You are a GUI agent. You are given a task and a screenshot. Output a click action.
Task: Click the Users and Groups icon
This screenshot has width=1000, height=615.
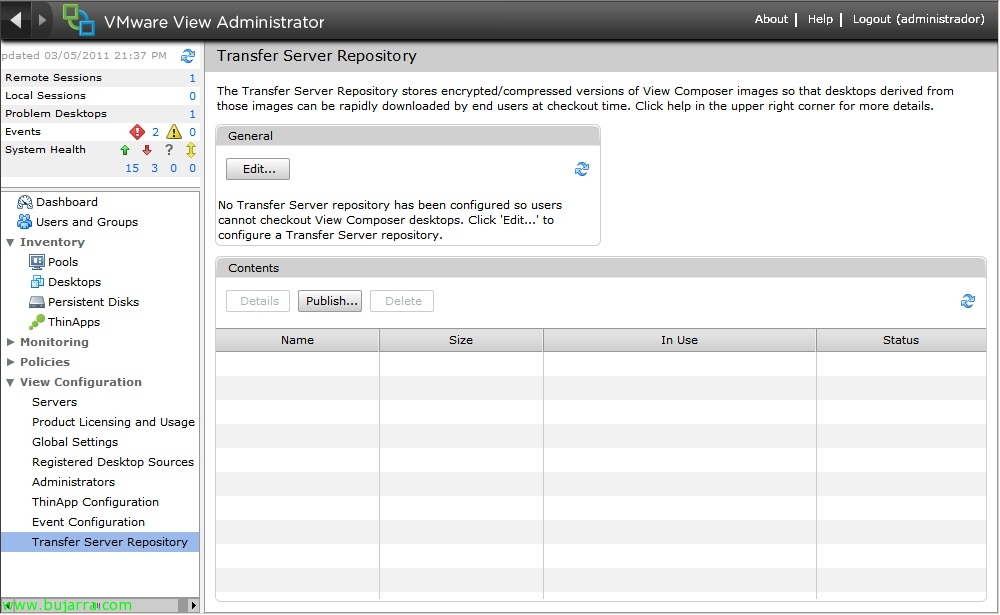click(x=25, y=222)
